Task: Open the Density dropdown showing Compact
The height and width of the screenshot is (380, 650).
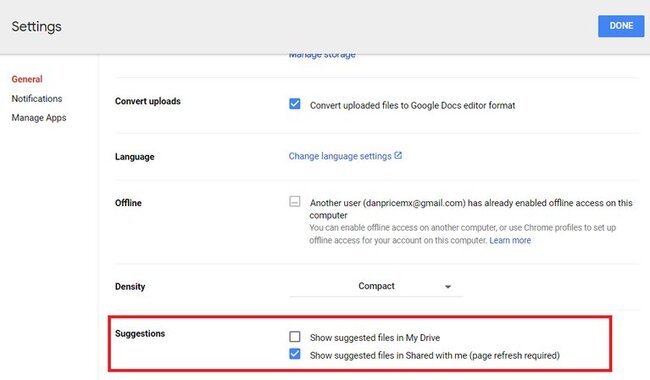Action: 376,286
